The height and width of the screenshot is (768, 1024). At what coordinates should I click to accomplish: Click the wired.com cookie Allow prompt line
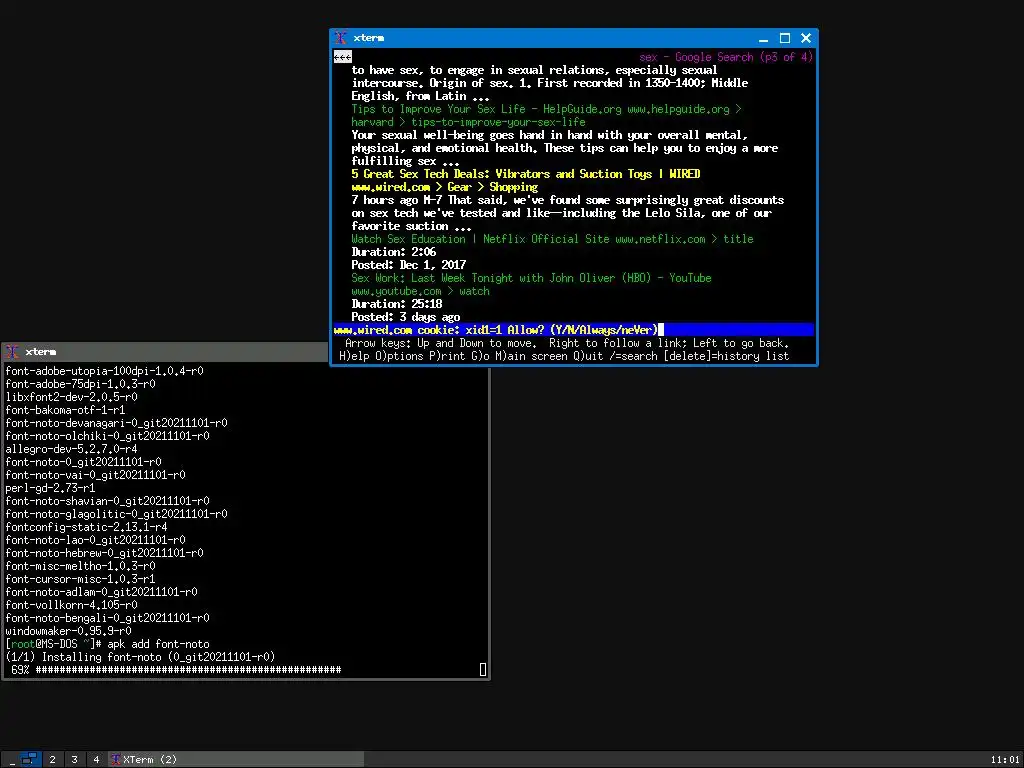pyautogui.click(x=573, y=330)
